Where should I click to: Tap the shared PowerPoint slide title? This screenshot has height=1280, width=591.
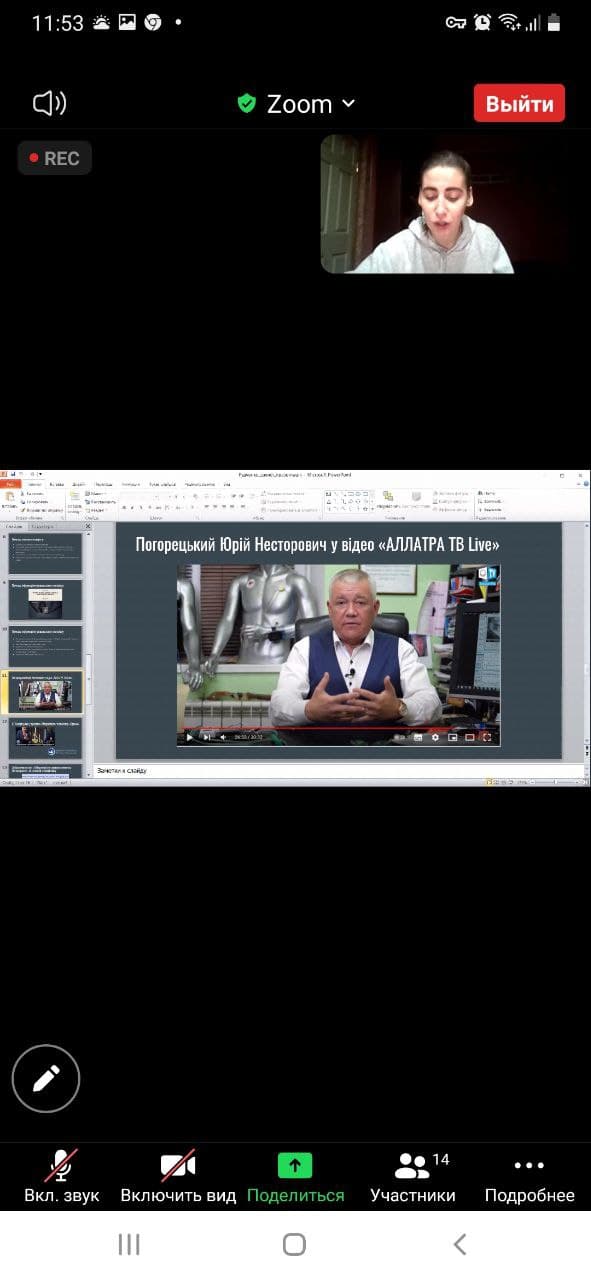click(x=317, y=545)
